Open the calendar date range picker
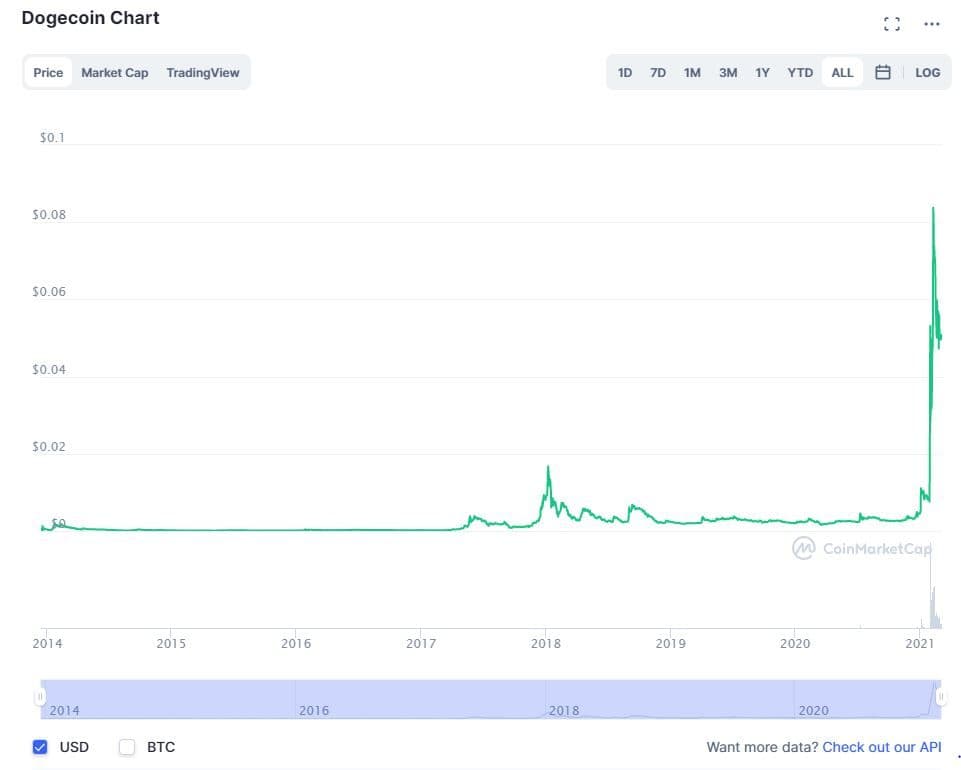This screenshot has width=961, height=770. [x=883, y=72]
